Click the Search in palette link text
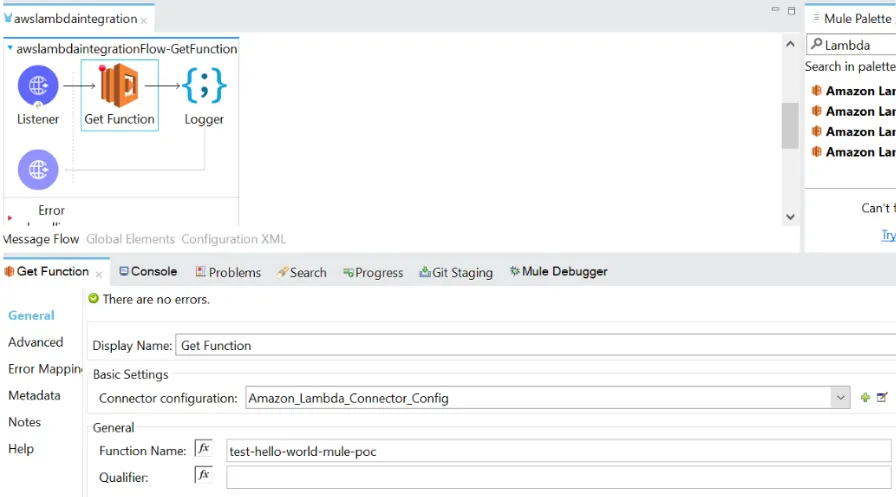 pyautogui.click(x=850, y=66)
